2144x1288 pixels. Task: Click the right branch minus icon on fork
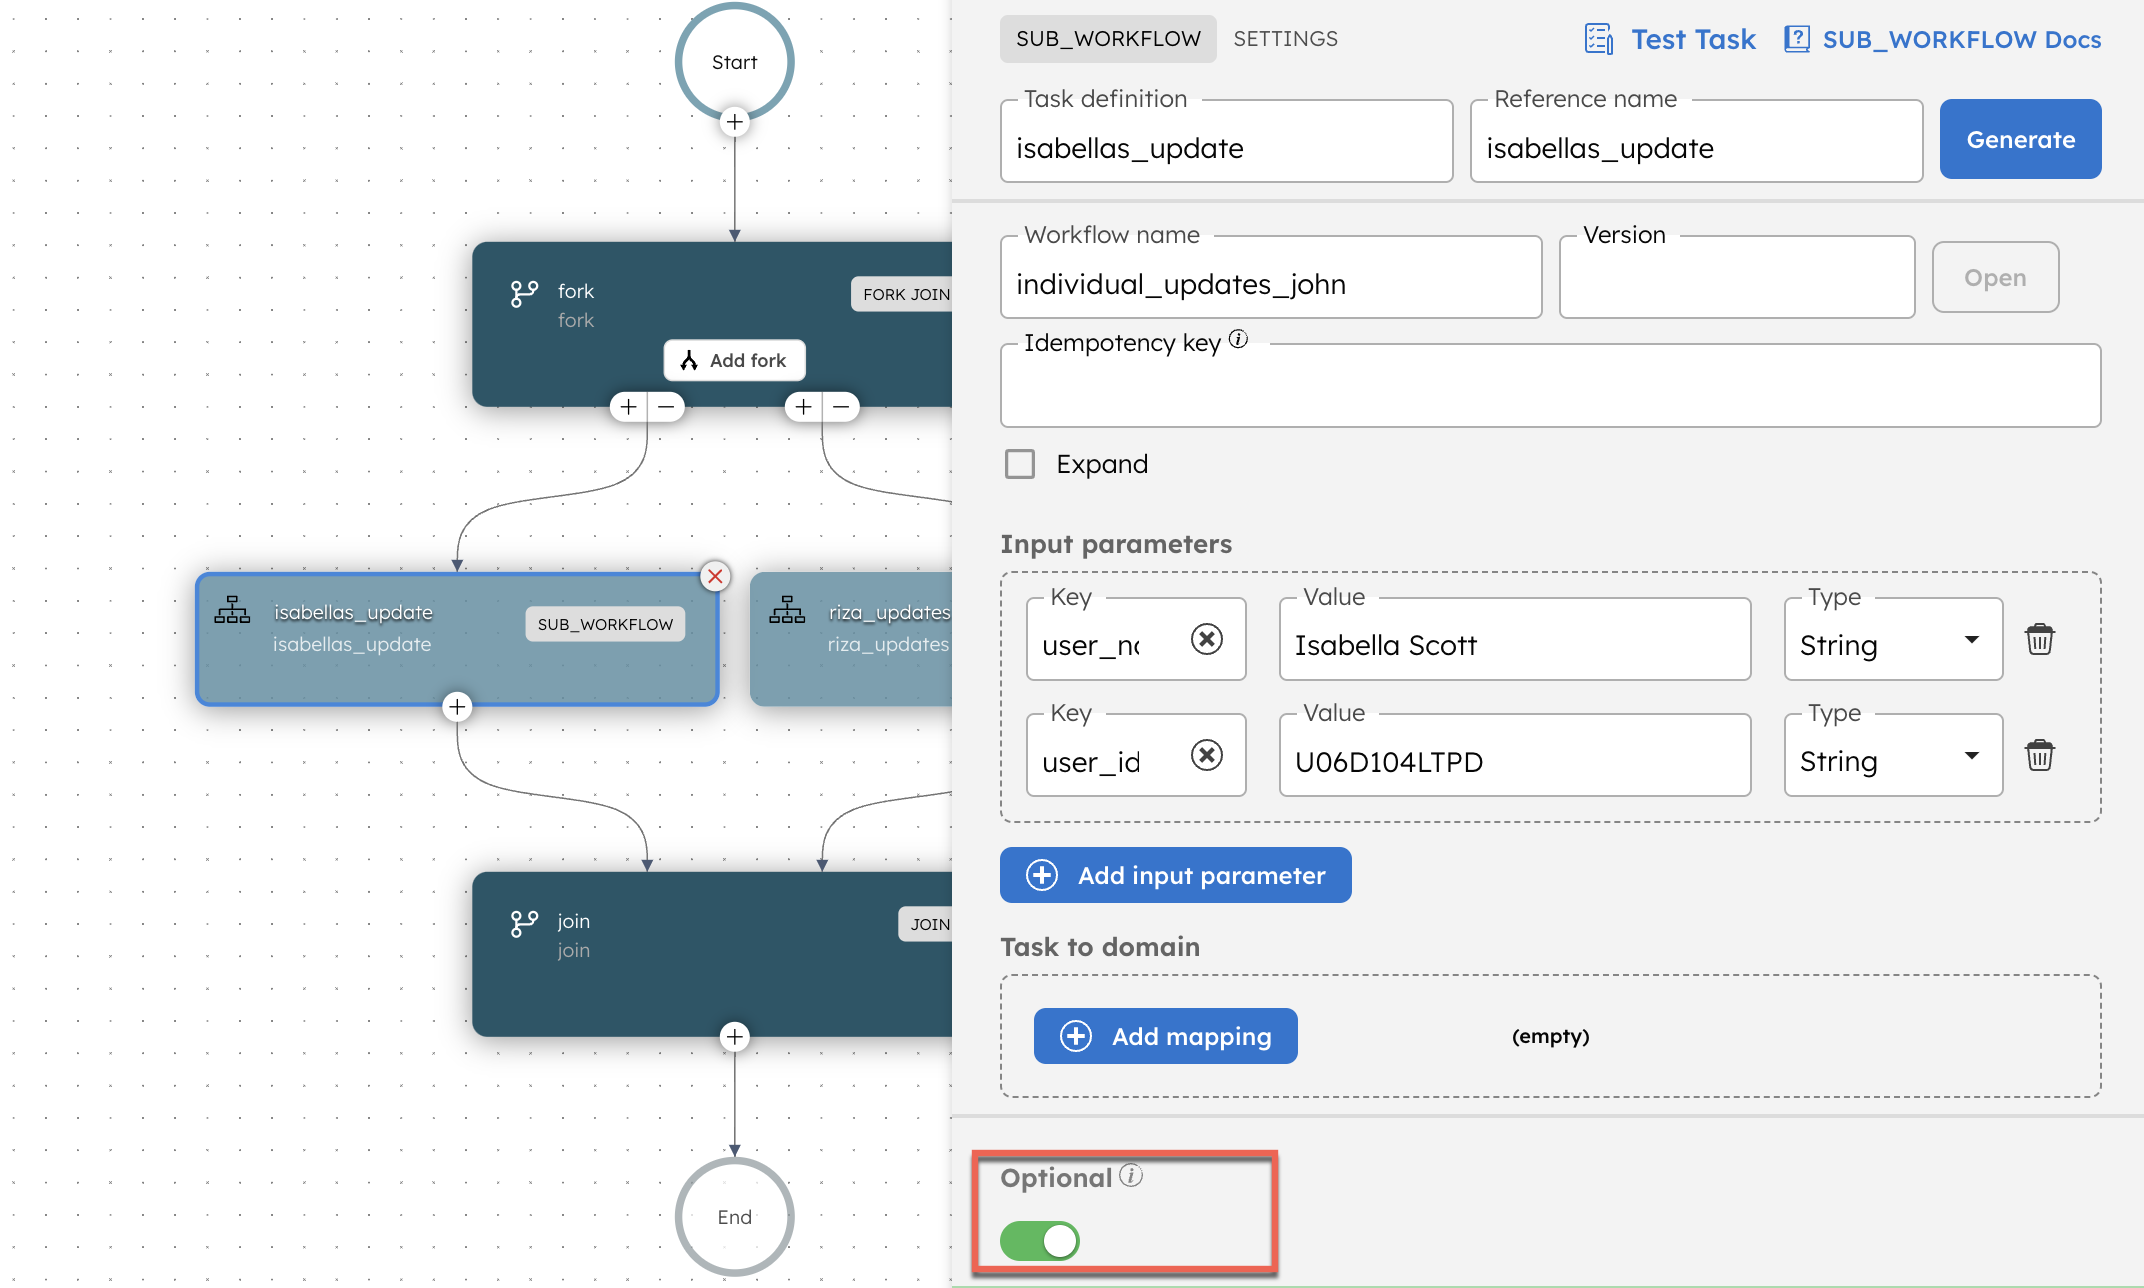click(x=841, y=407)
